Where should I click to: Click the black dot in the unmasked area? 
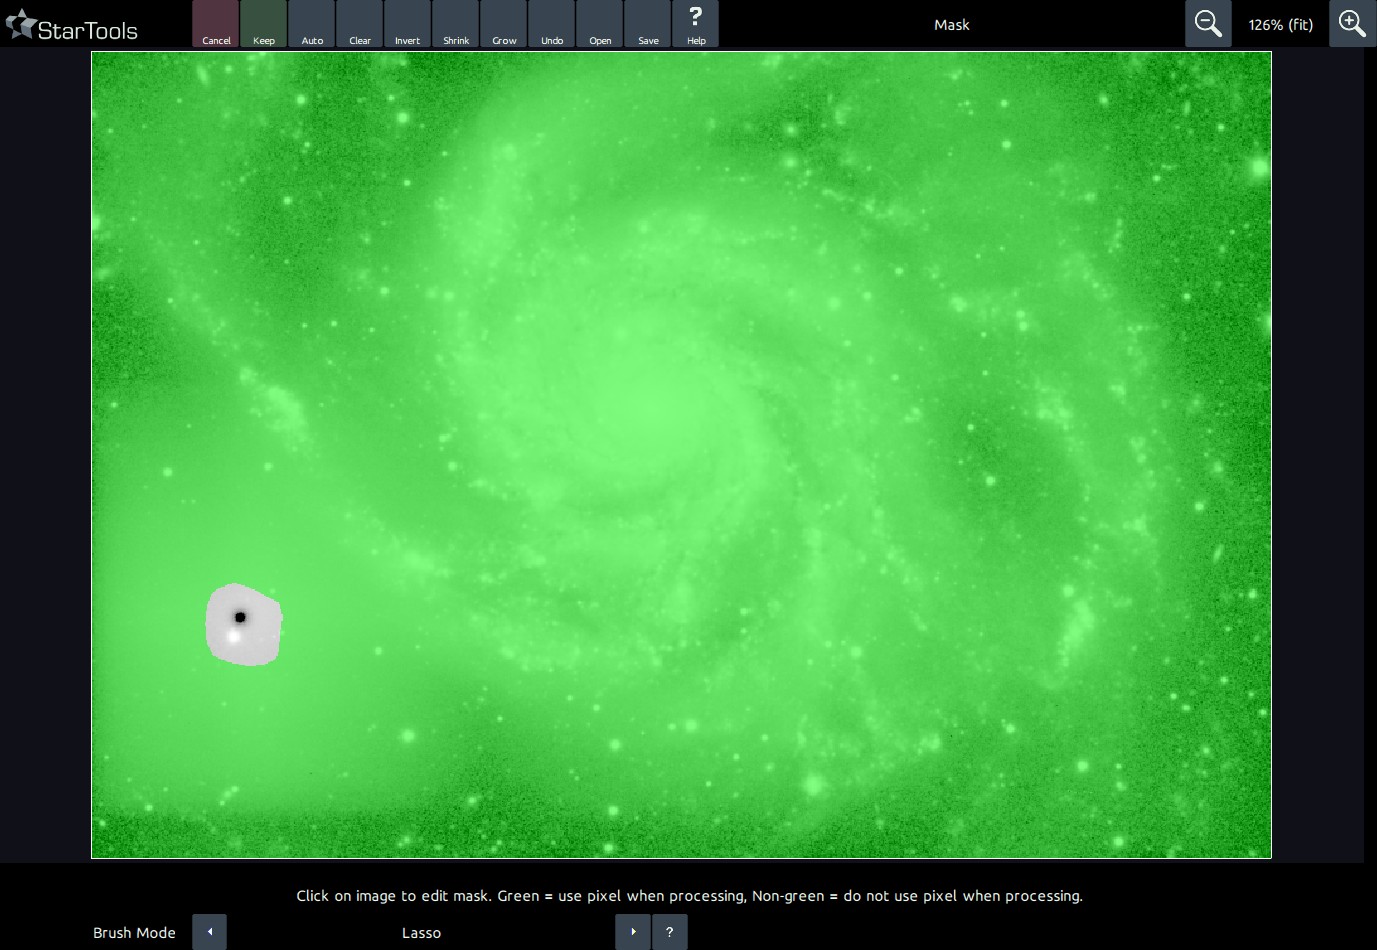pyautogui.click(x=240, y=617)
